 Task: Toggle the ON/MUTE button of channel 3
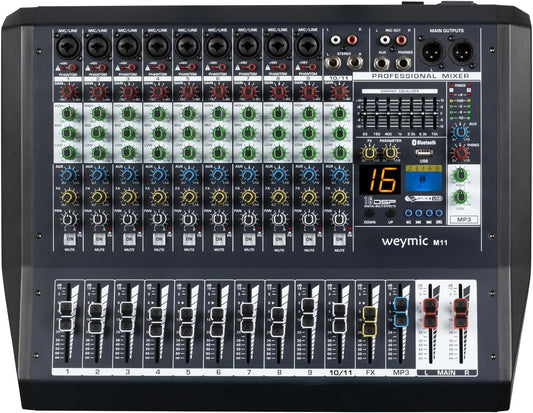129,239
